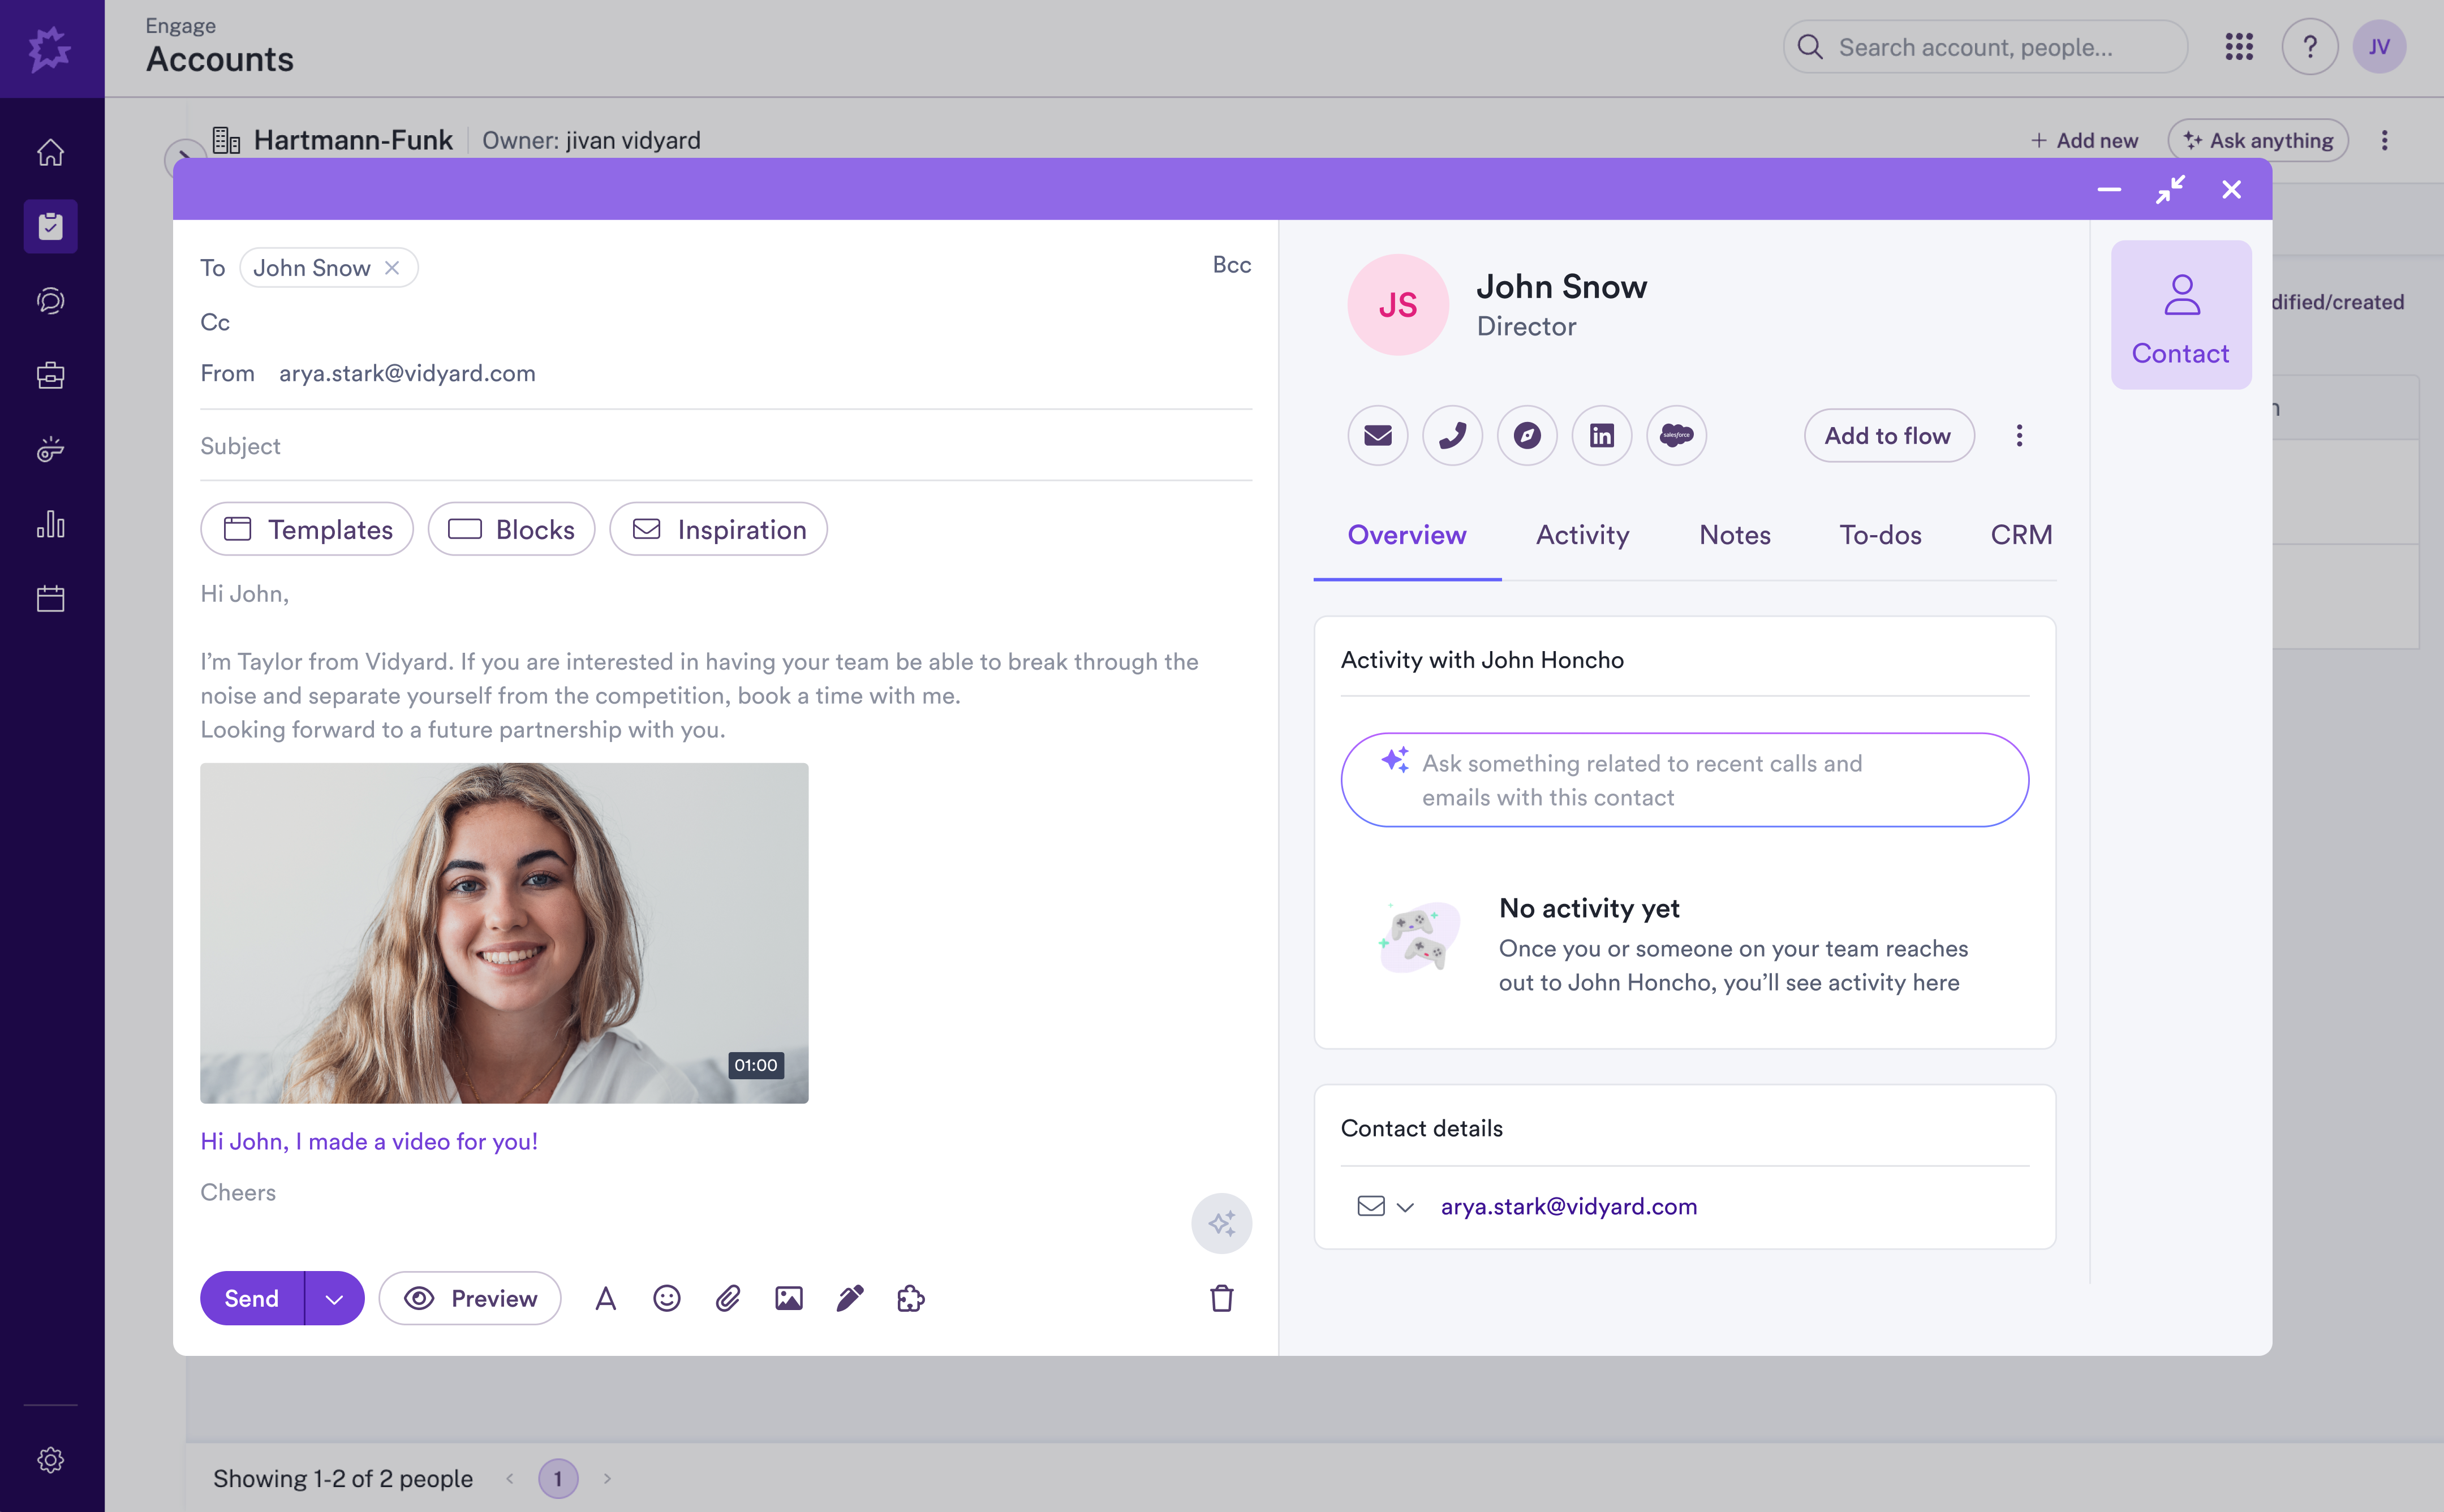
Task: Open the Templates button
Action: (x=307, y=529)
